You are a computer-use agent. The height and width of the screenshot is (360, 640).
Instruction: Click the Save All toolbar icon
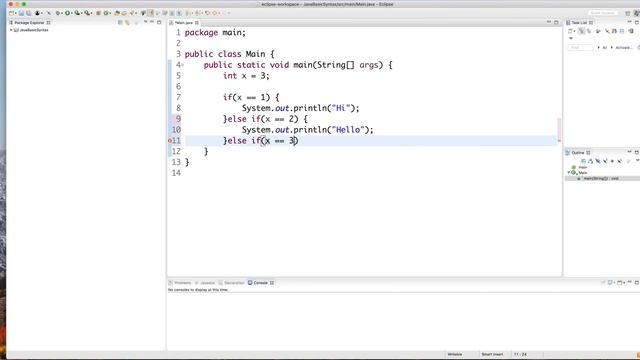(29, 13)
